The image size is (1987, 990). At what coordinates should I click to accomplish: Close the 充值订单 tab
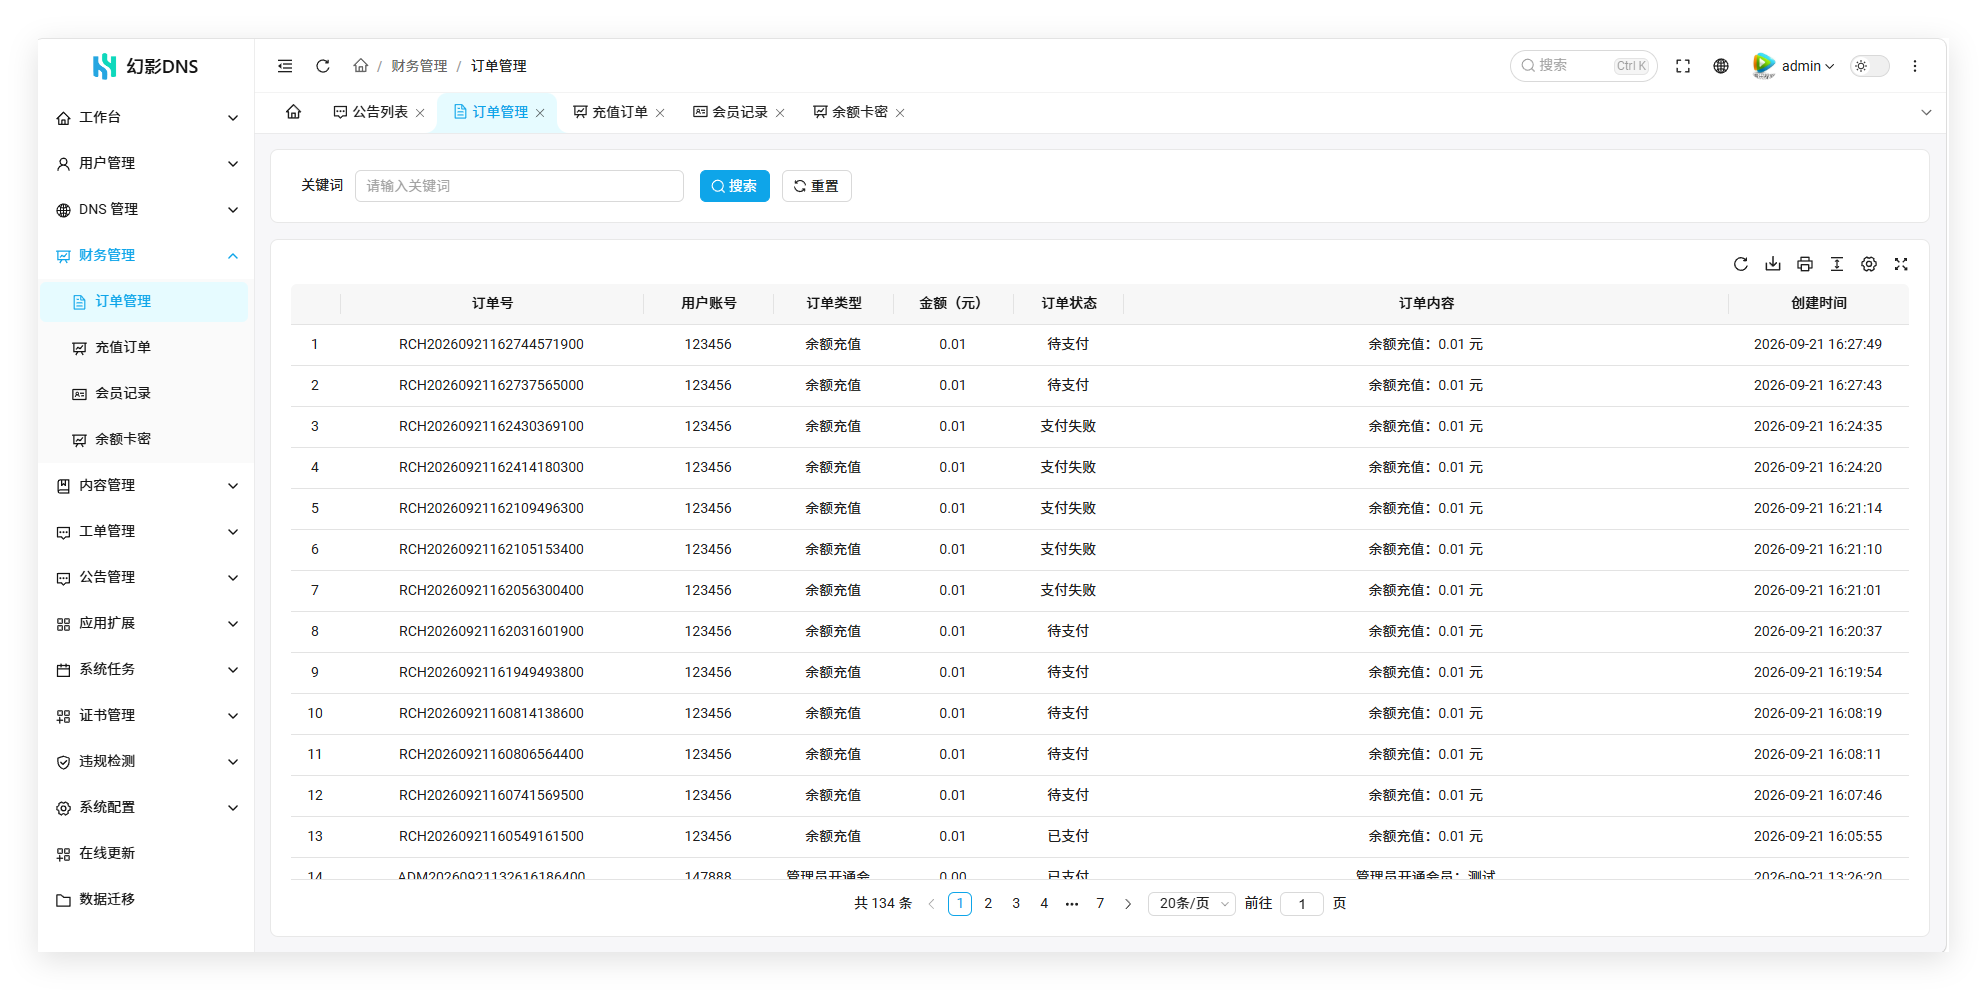click(660, 113)
